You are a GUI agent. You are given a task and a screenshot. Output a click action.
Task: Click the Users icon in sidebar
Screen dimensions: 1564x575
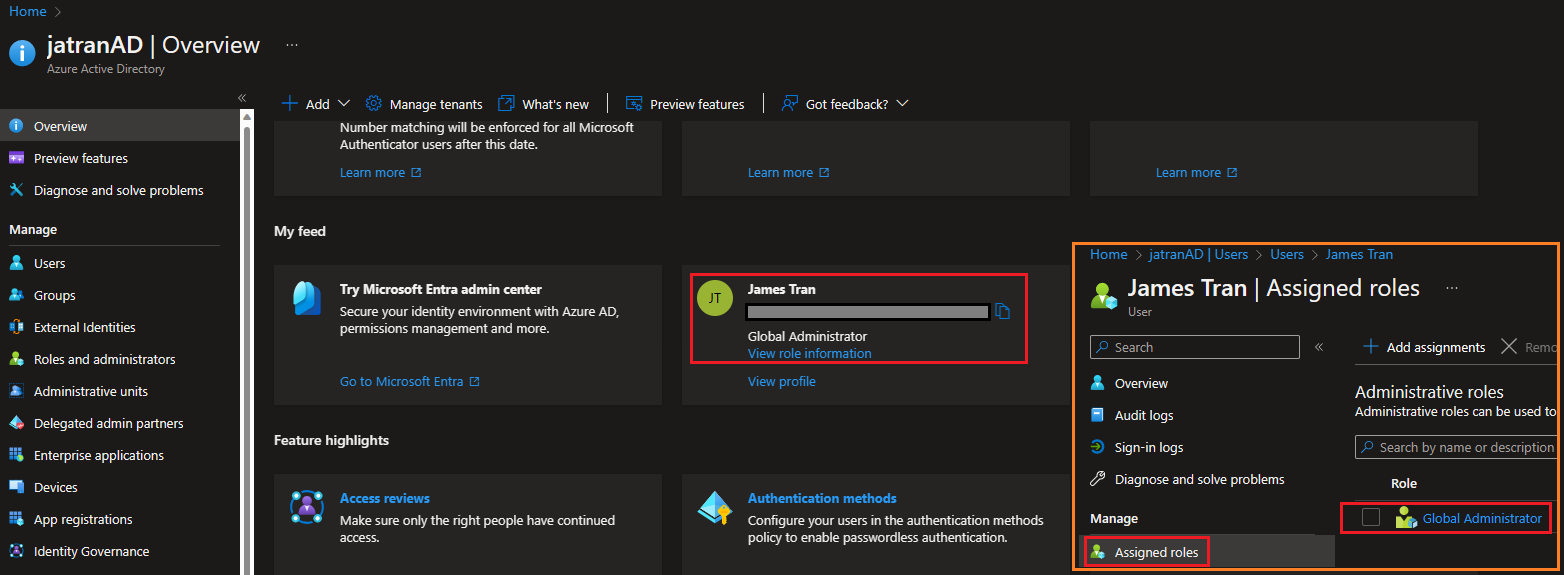tap(16, 263)
